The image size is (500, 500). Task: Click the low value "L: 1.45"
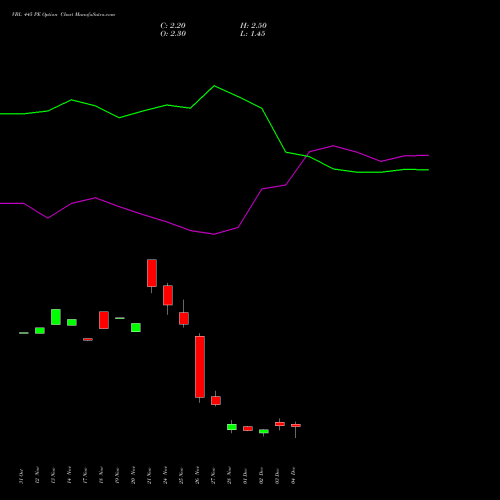[x=253, y=34]
